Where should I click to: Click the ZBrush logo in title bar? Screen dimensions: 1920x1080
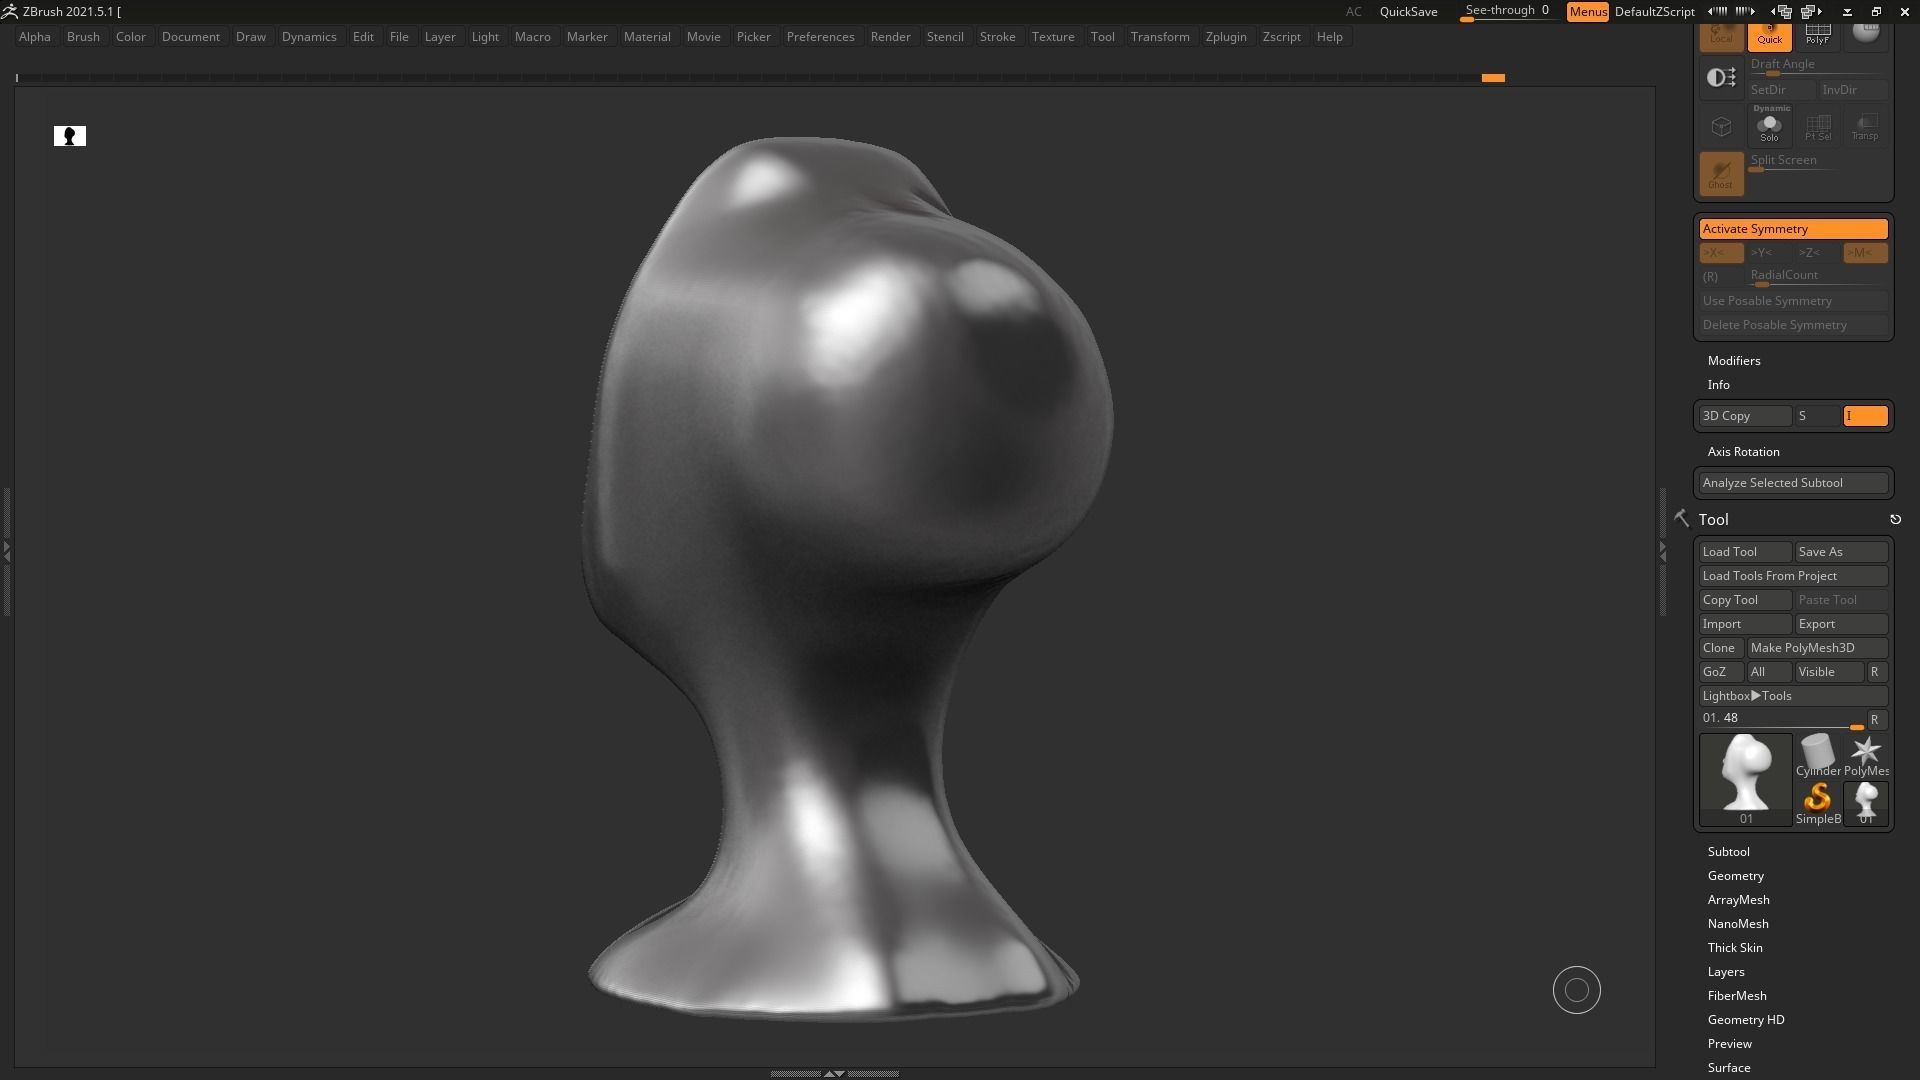click(10, 11)
